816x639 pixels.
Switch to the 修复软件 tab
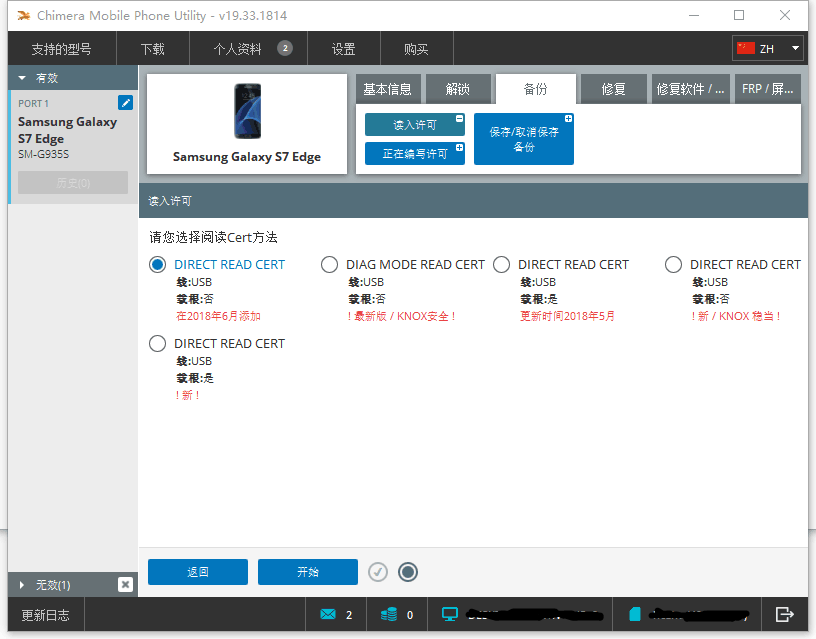point(690,89)
